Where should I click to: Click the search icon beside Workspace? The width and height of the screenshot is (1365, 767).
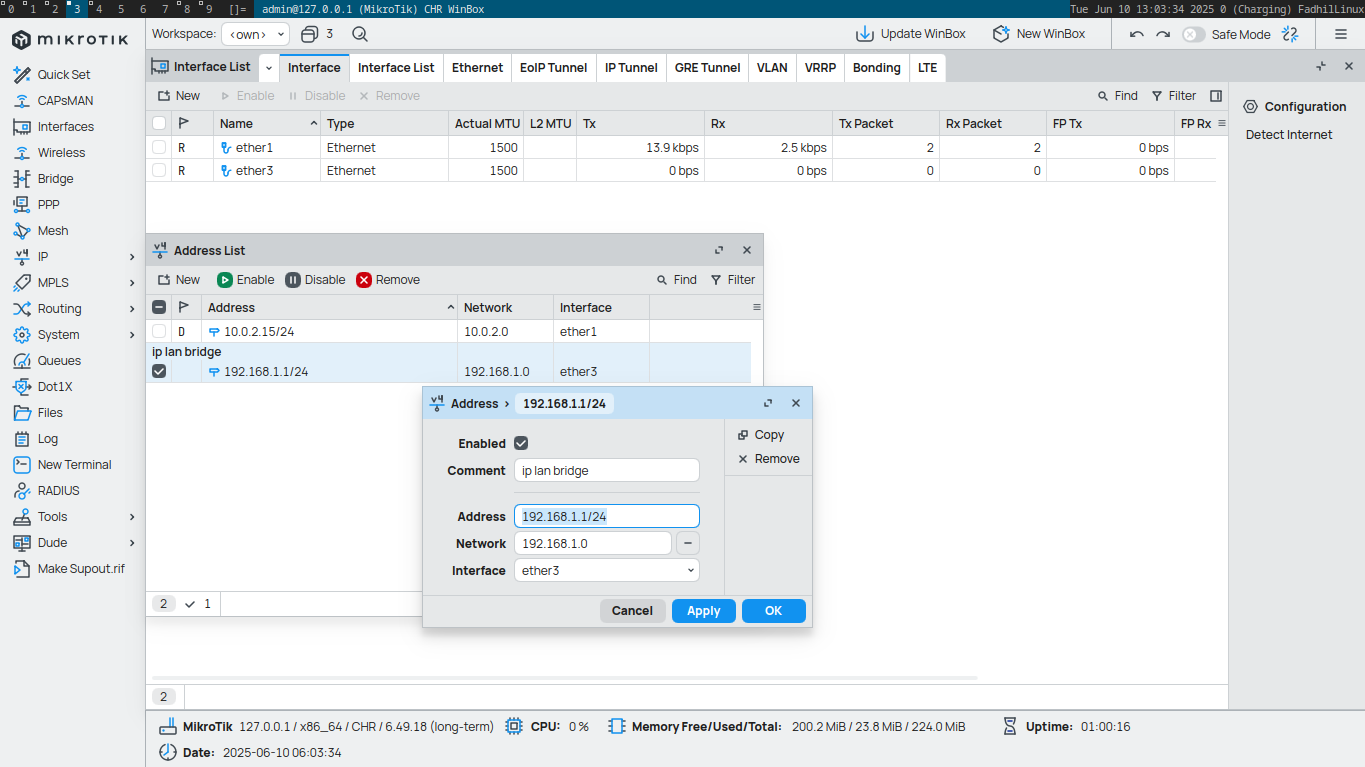coord(360,34)
